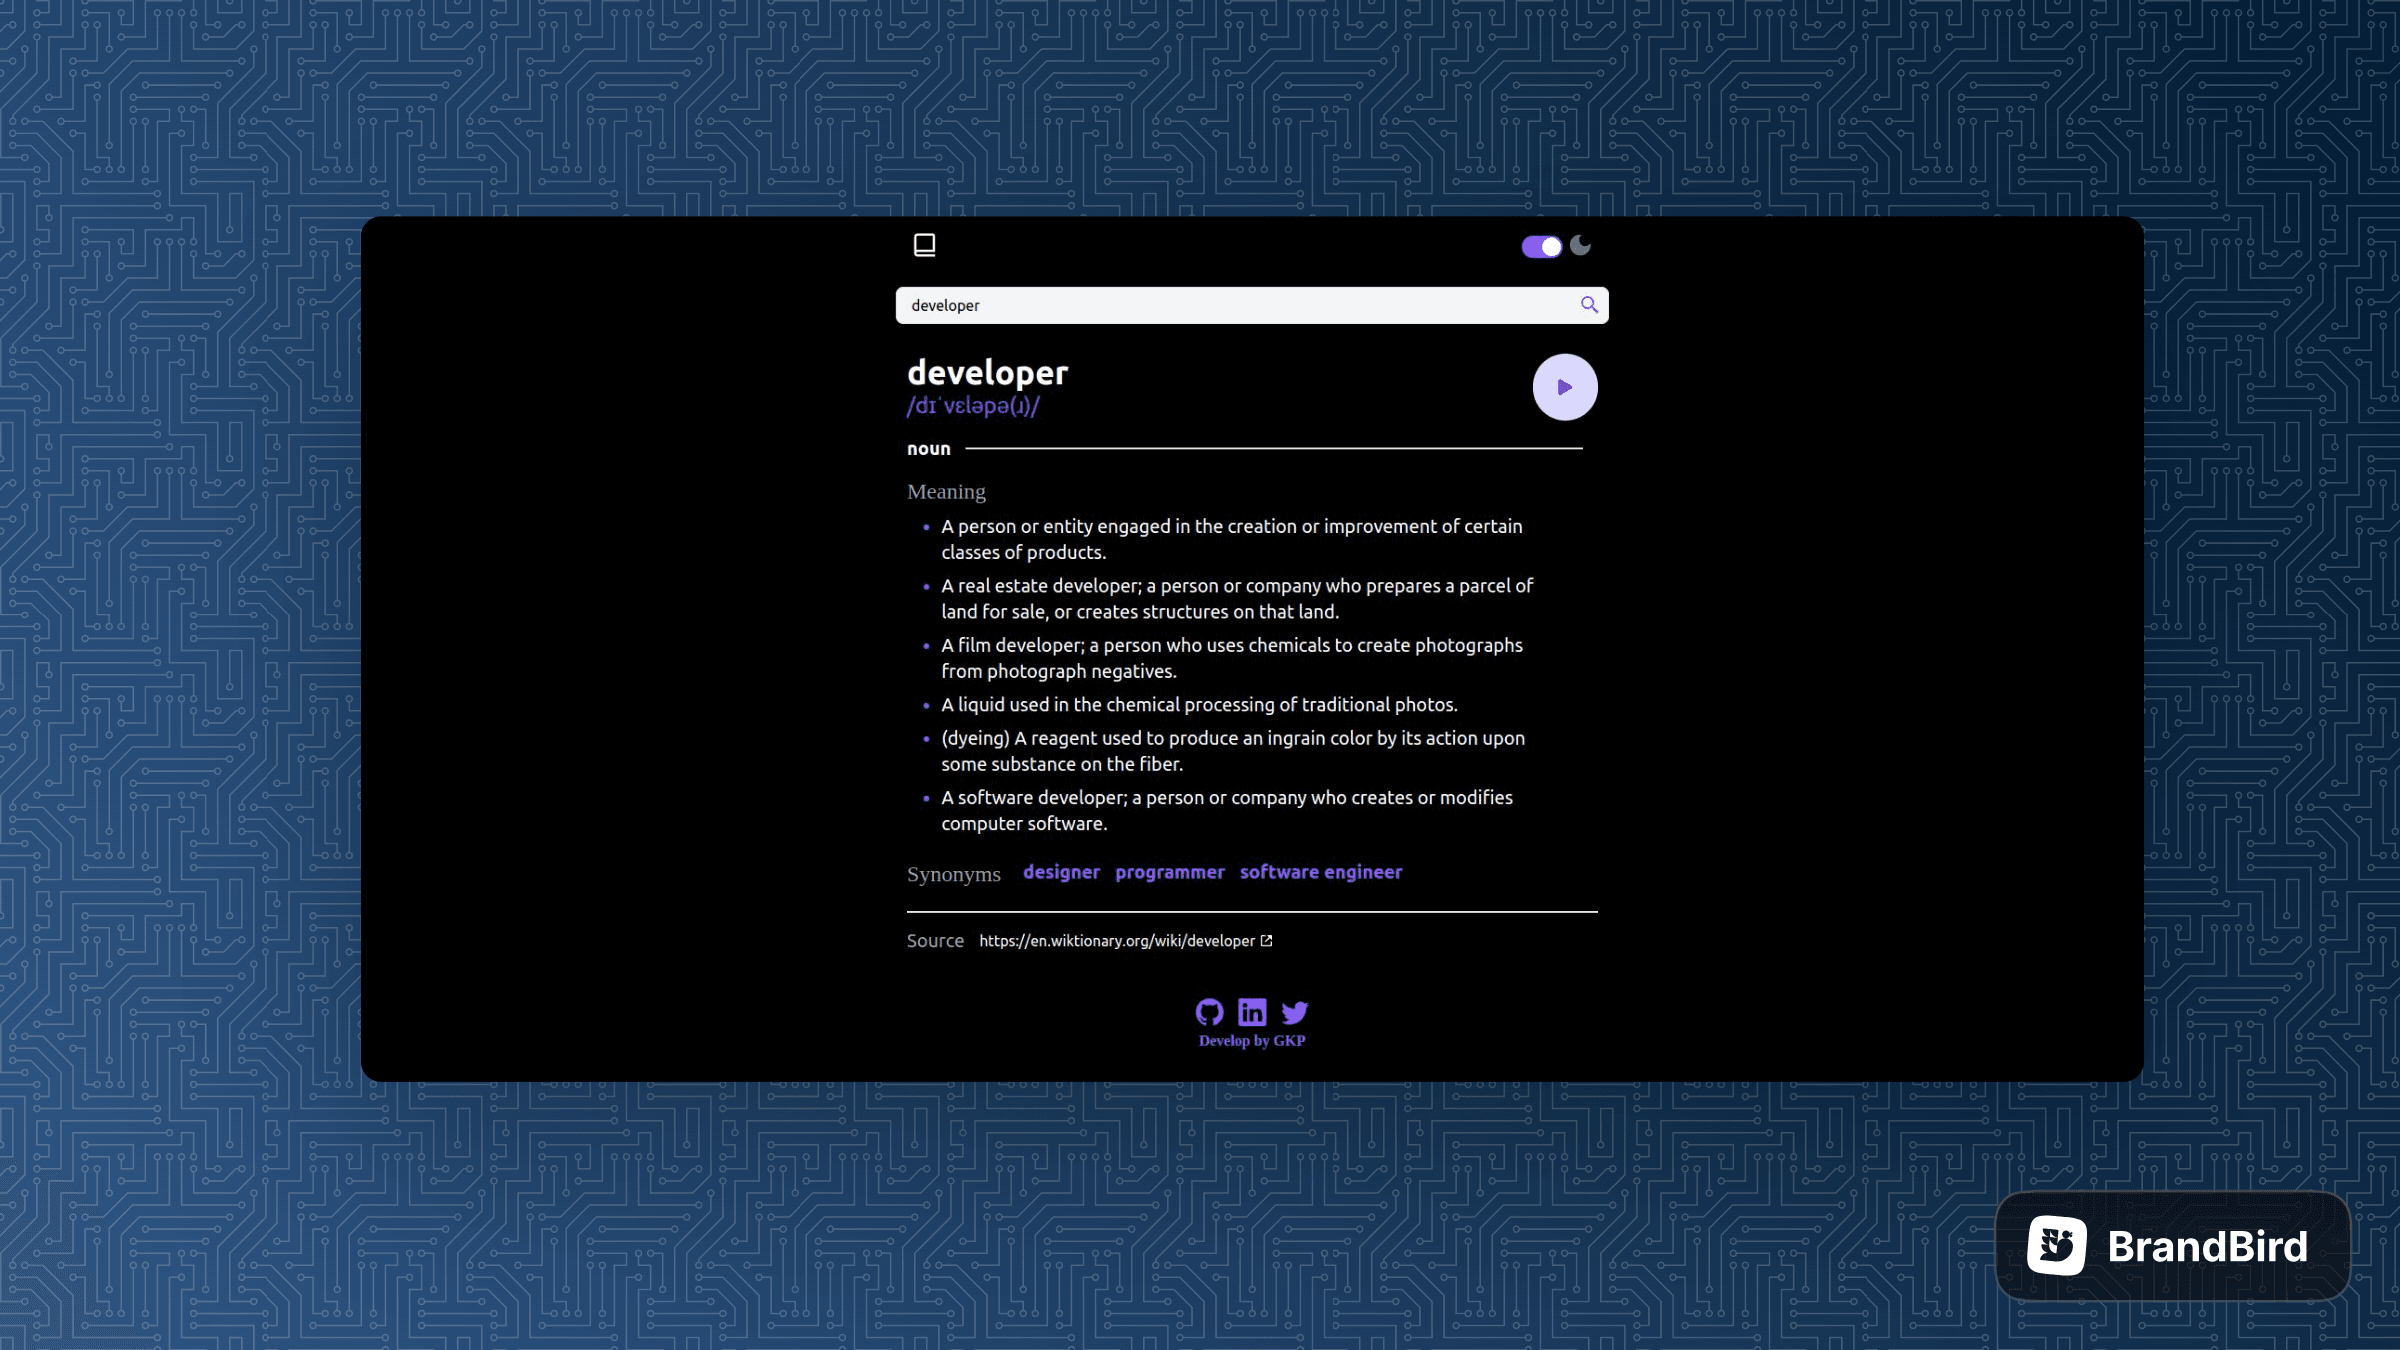Viewport: 2400px width, 1350px height.
Task: Click the BrandBird watermark icon
Action: pyautogui.click(x=2055, y=1245)
